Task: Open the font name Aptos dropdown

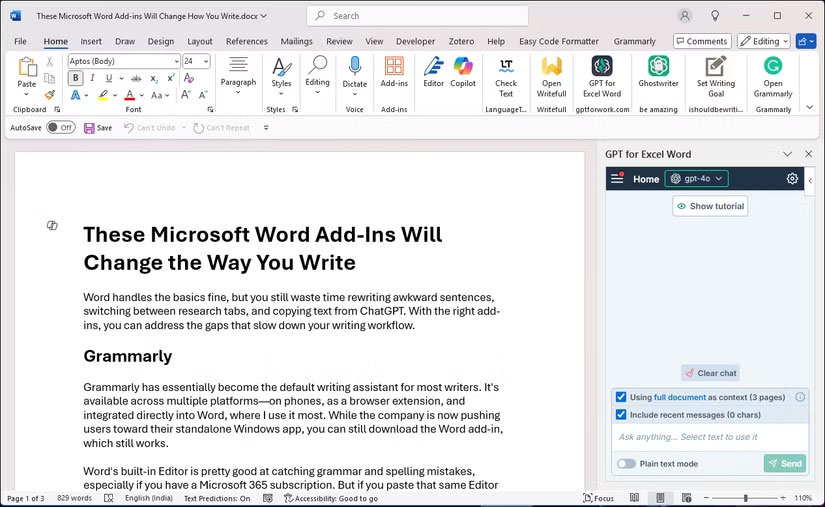Action: coord(174,61)
